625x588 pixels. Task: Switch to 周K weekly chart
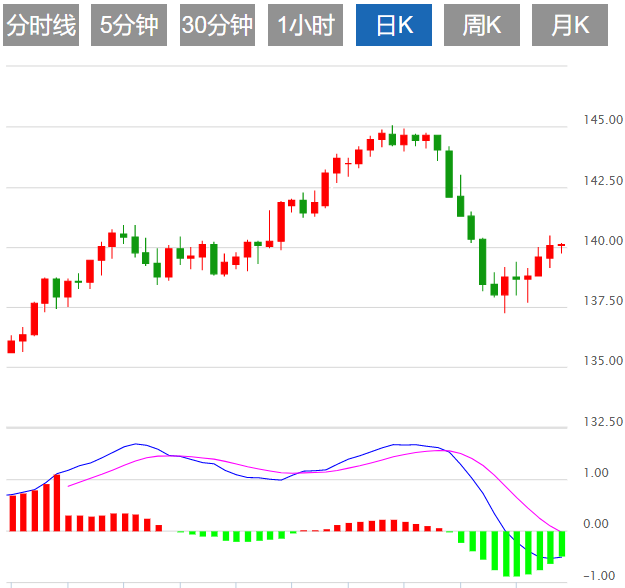[482, 25]
